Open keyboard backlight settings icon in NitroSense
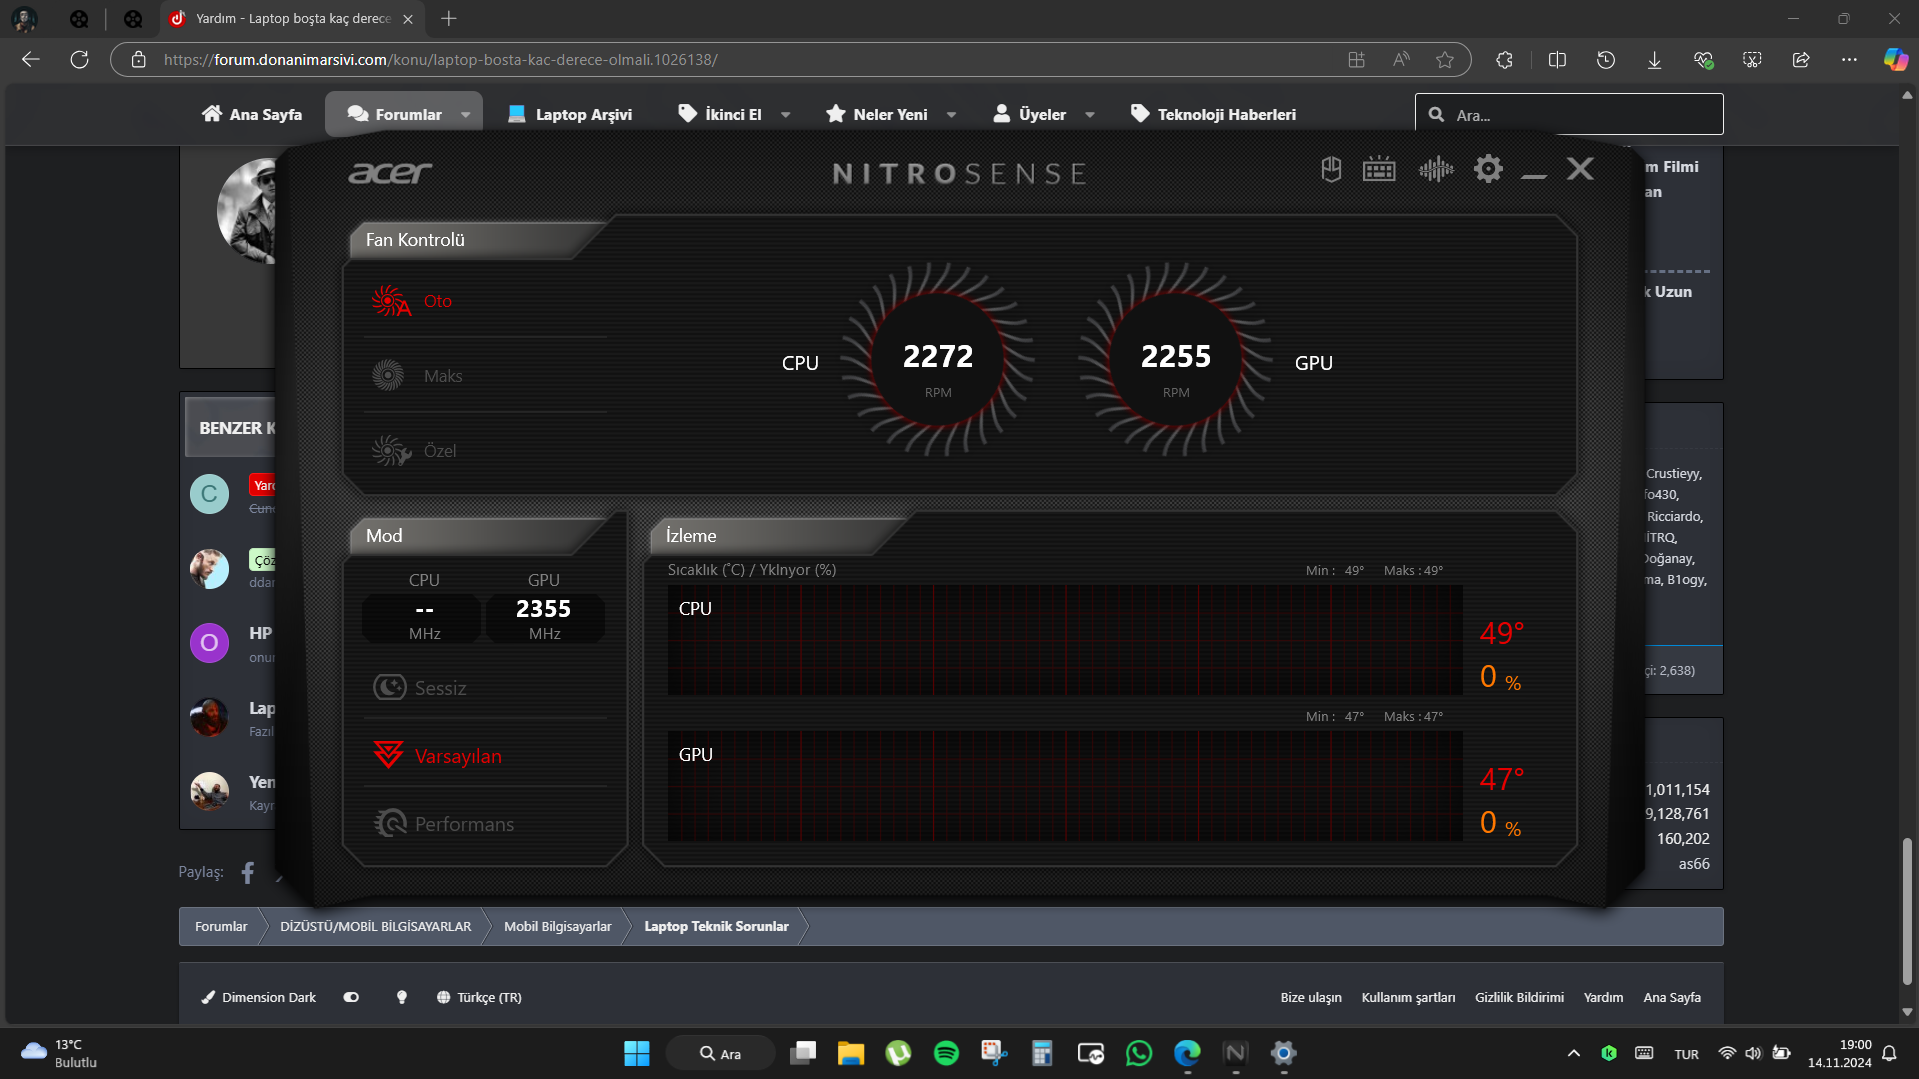Image resolution: width=1919 pixels, height=1079 pixels. point(1379,169)
